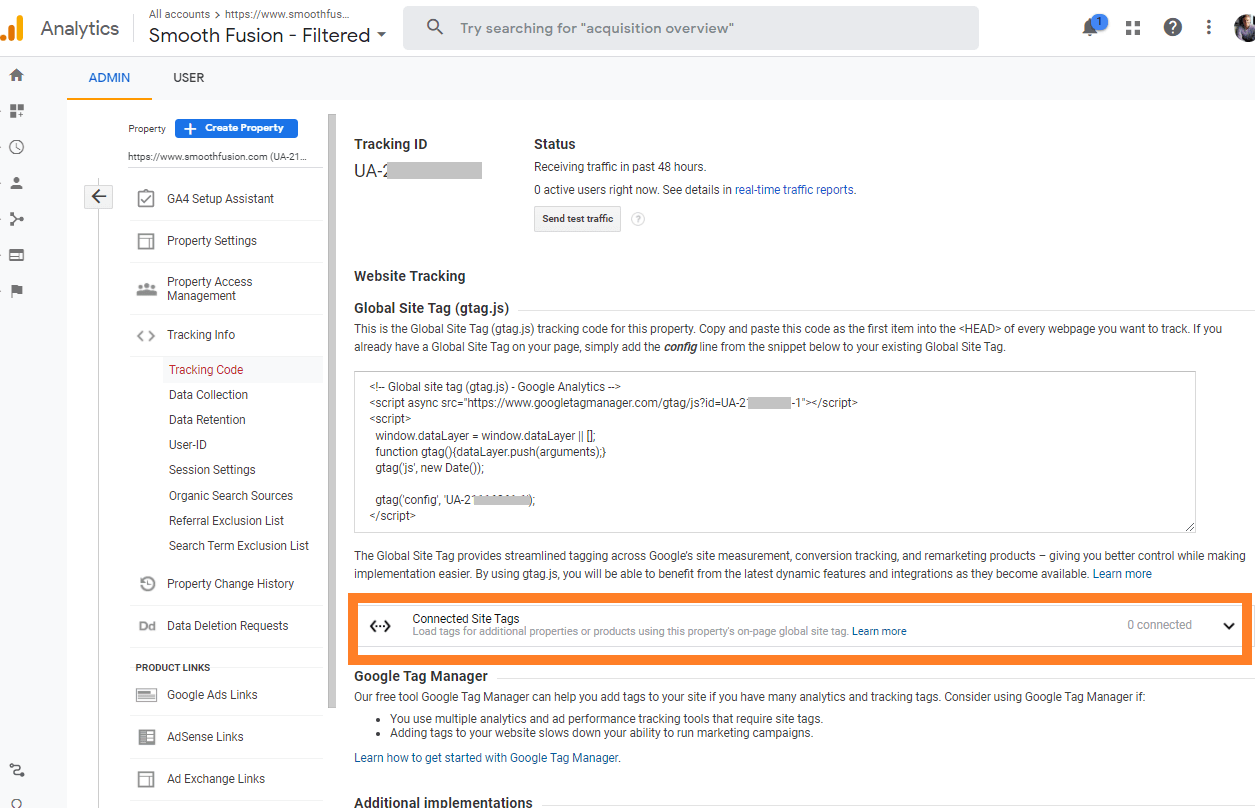Viewport: 1255px width, 808px height.
Task: Open the Attribution icon near sidebar bottom
Action: tap(16, 770)
